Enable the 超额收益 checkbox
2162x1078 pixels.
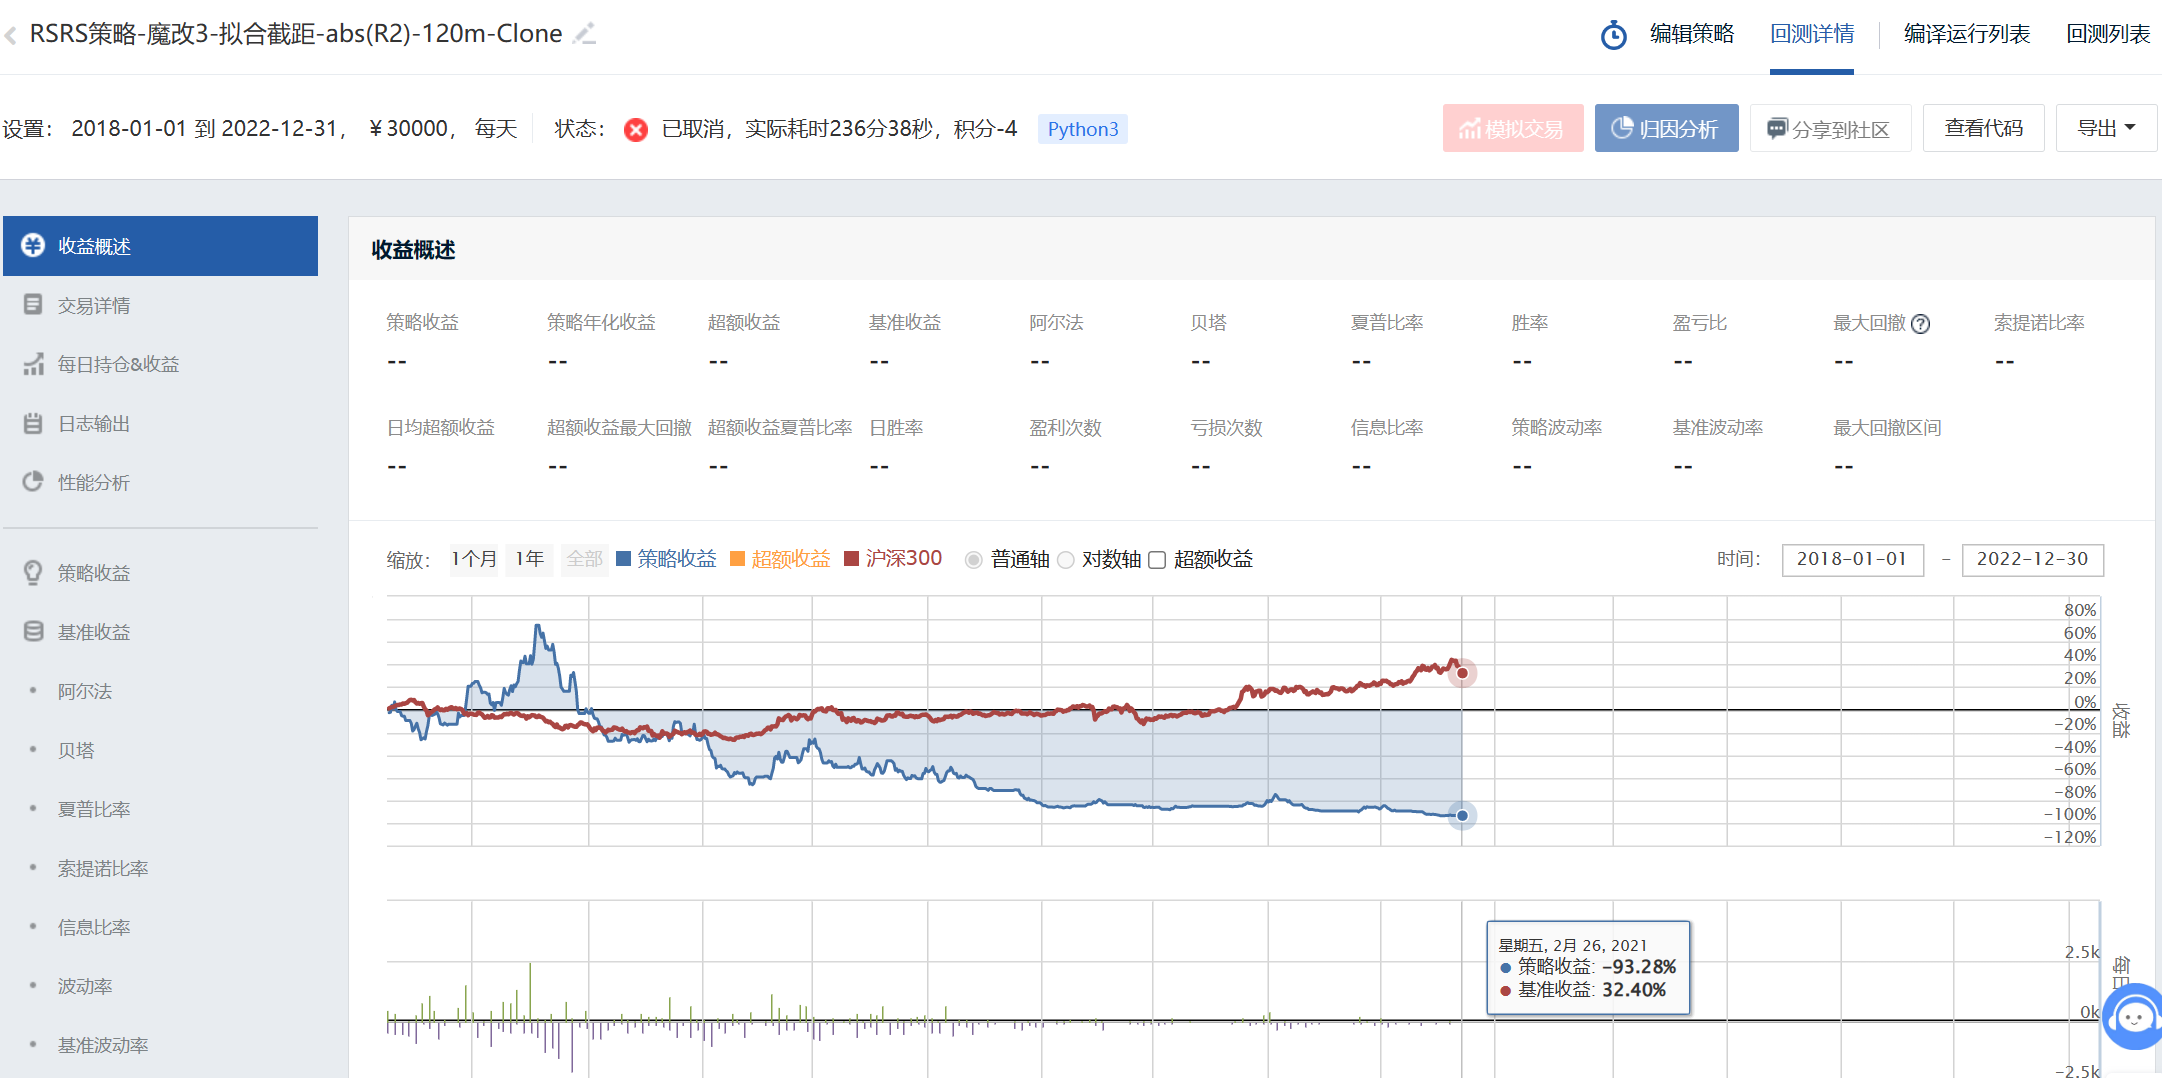(1157, 560)
